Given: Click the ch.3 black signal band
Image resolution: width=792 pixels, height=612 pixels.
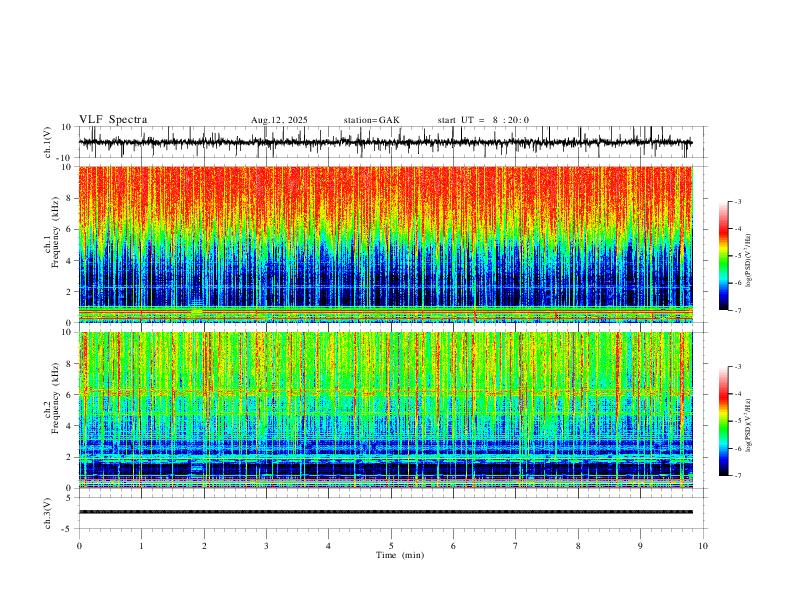Looking at the screenshot, I should [385, 512].
